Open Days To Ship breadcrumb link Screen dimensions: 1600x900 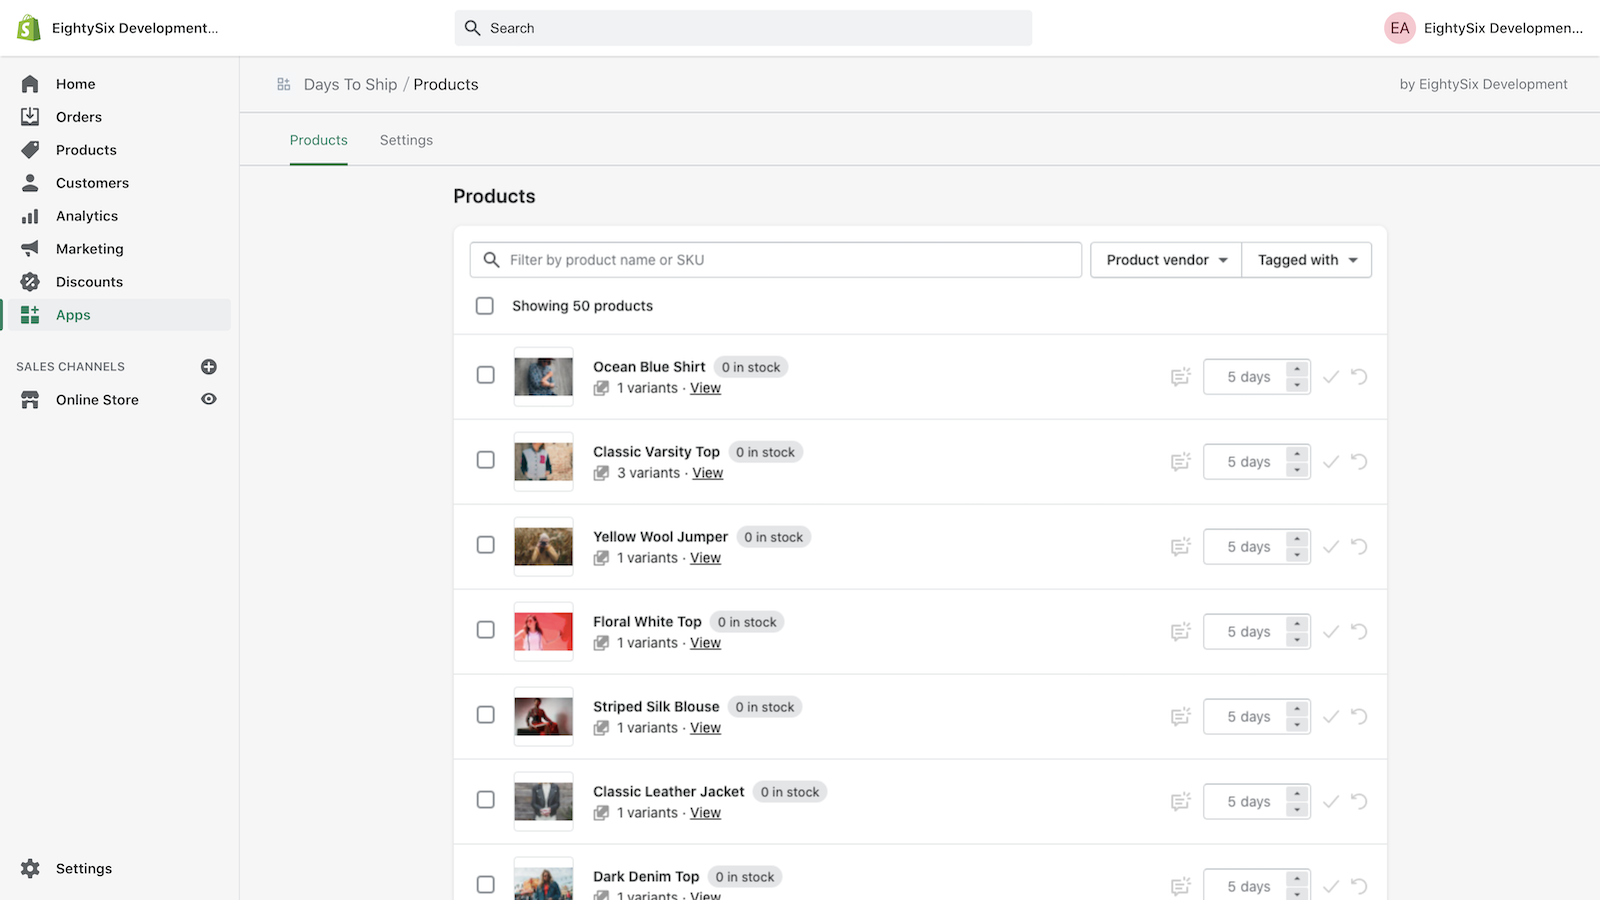tap(350, 85)
